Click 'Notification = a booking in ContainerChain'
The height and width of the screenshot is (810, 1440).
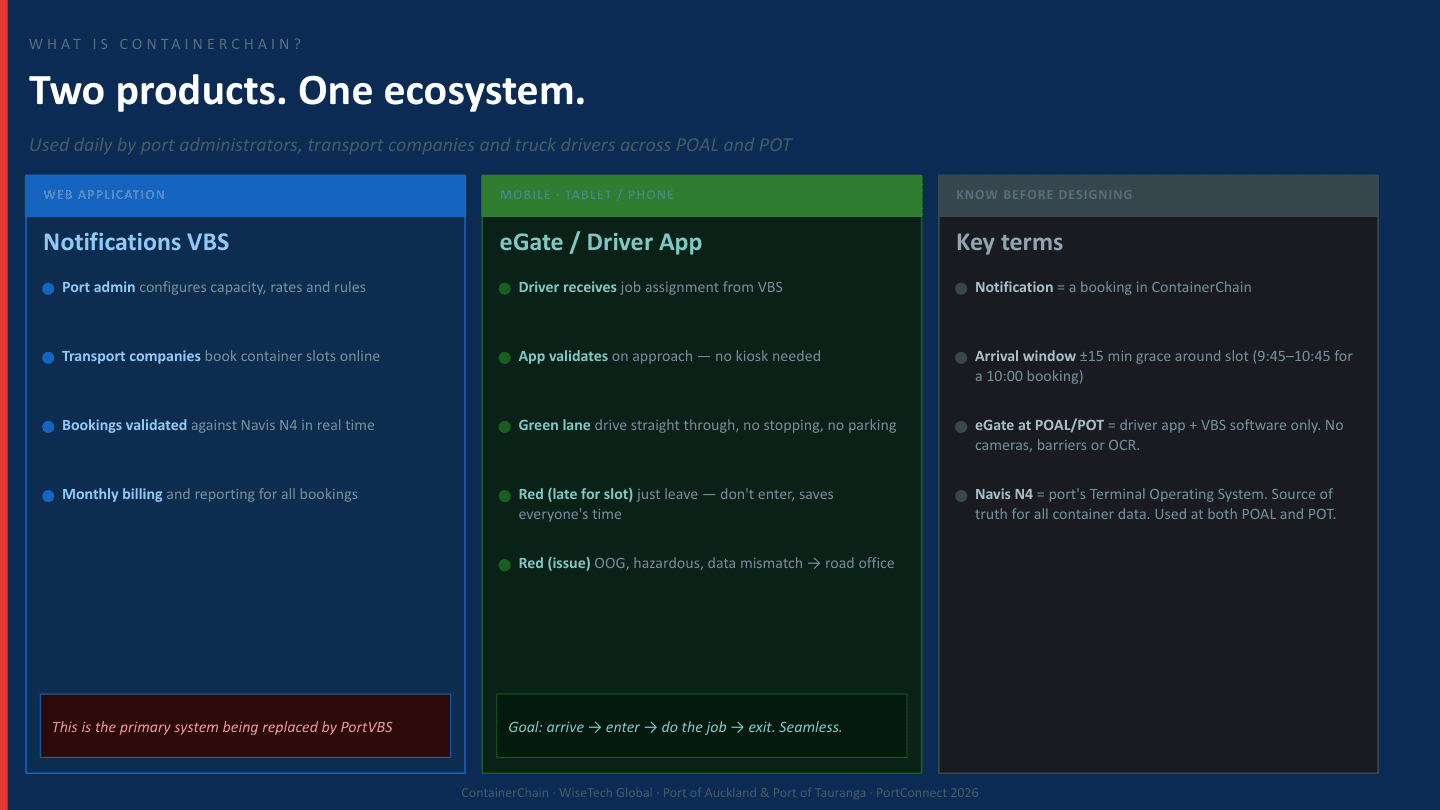pyautogui.click(x=1113, y=287)
